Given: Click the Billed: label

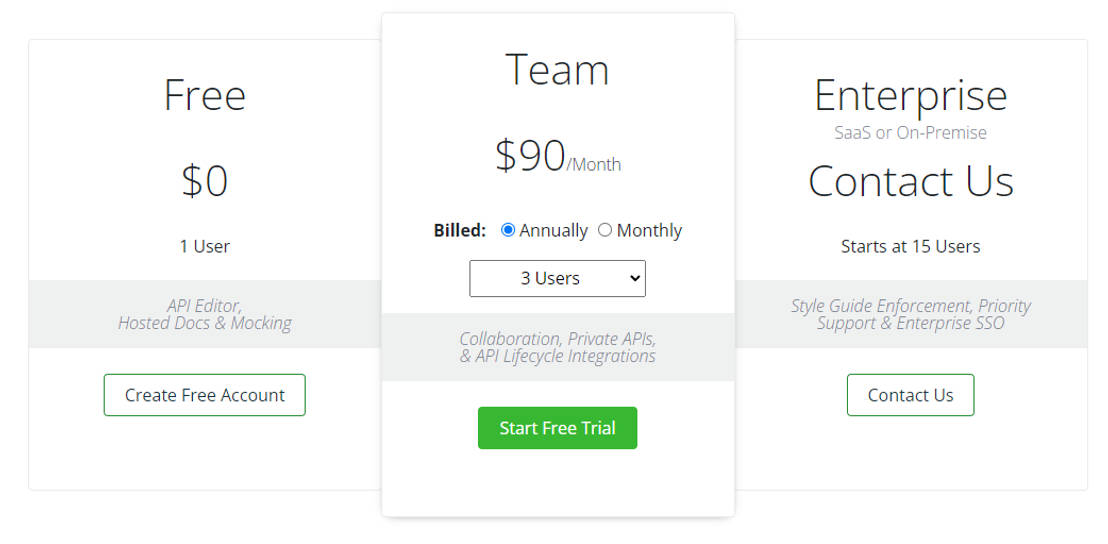Looking at the screenshot, I should pyautogui.click(x=460, y=230).
